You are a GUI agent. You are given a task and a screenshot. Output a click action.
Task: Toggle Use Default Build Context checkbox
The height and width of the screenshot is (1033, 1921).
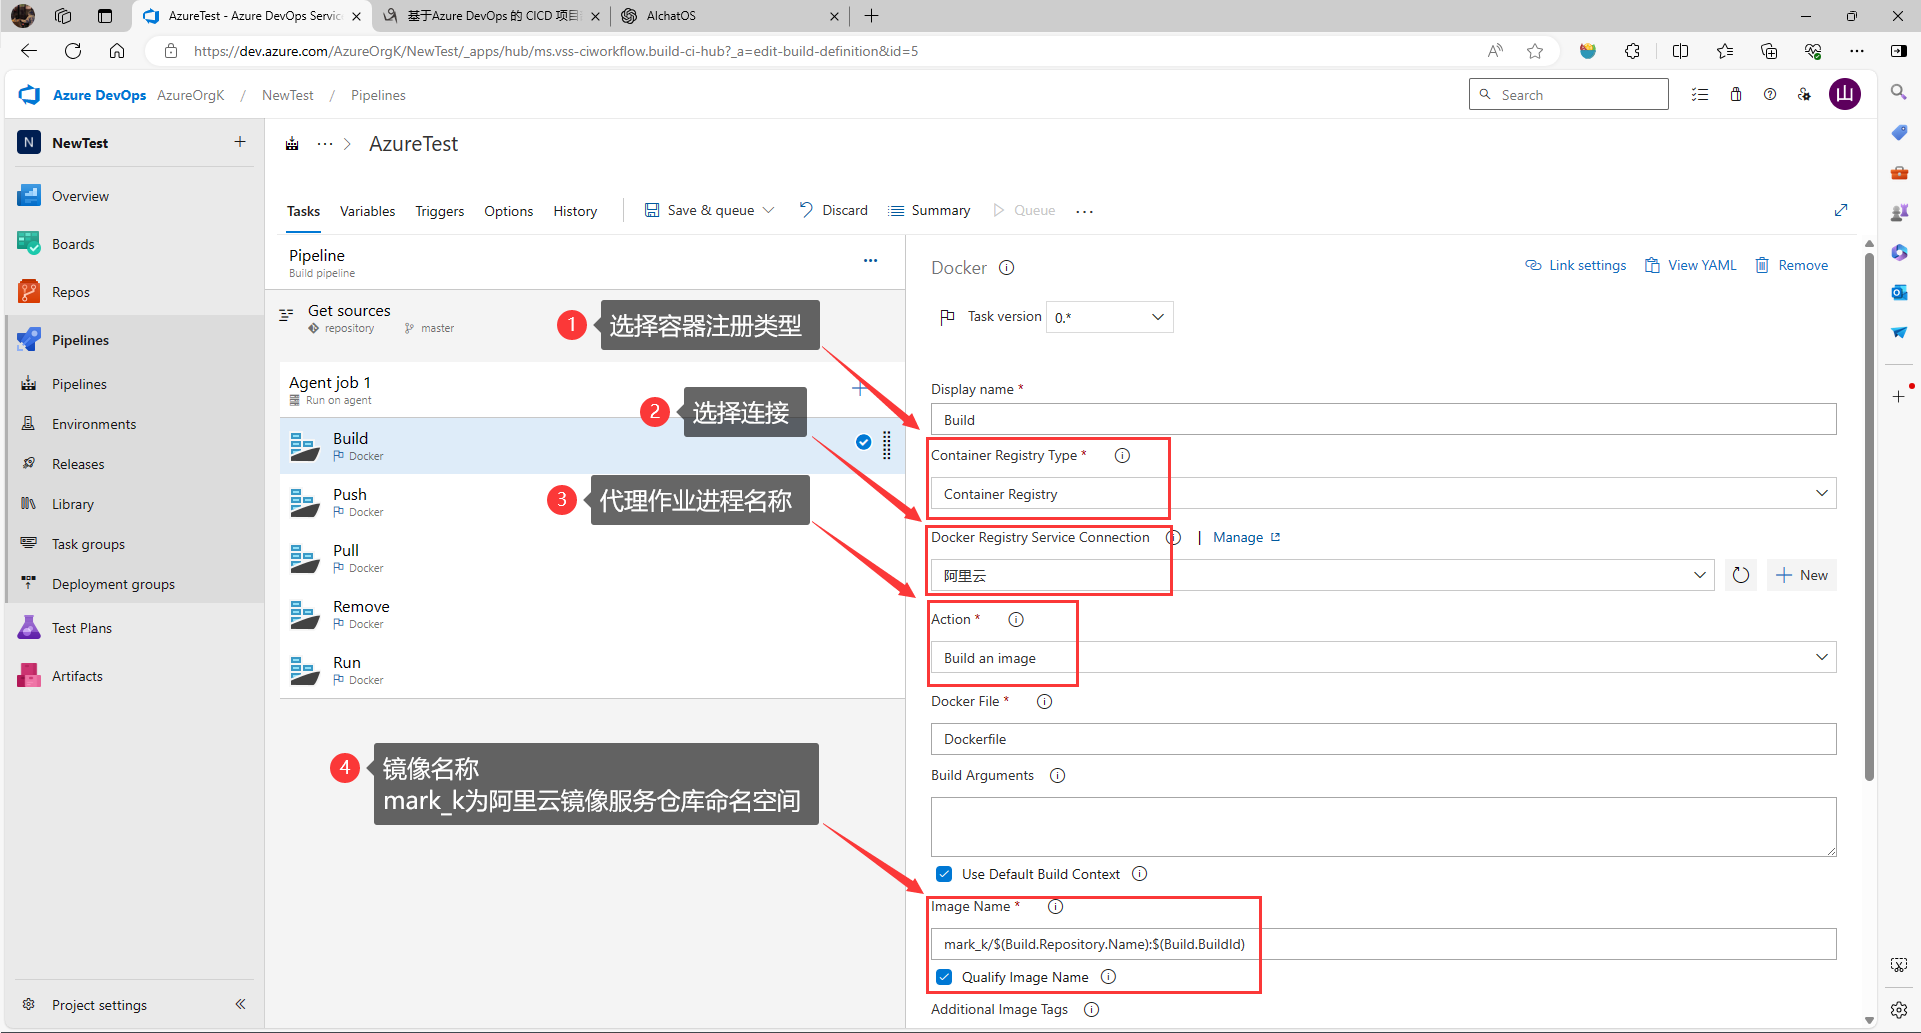(x=944, y=874)
